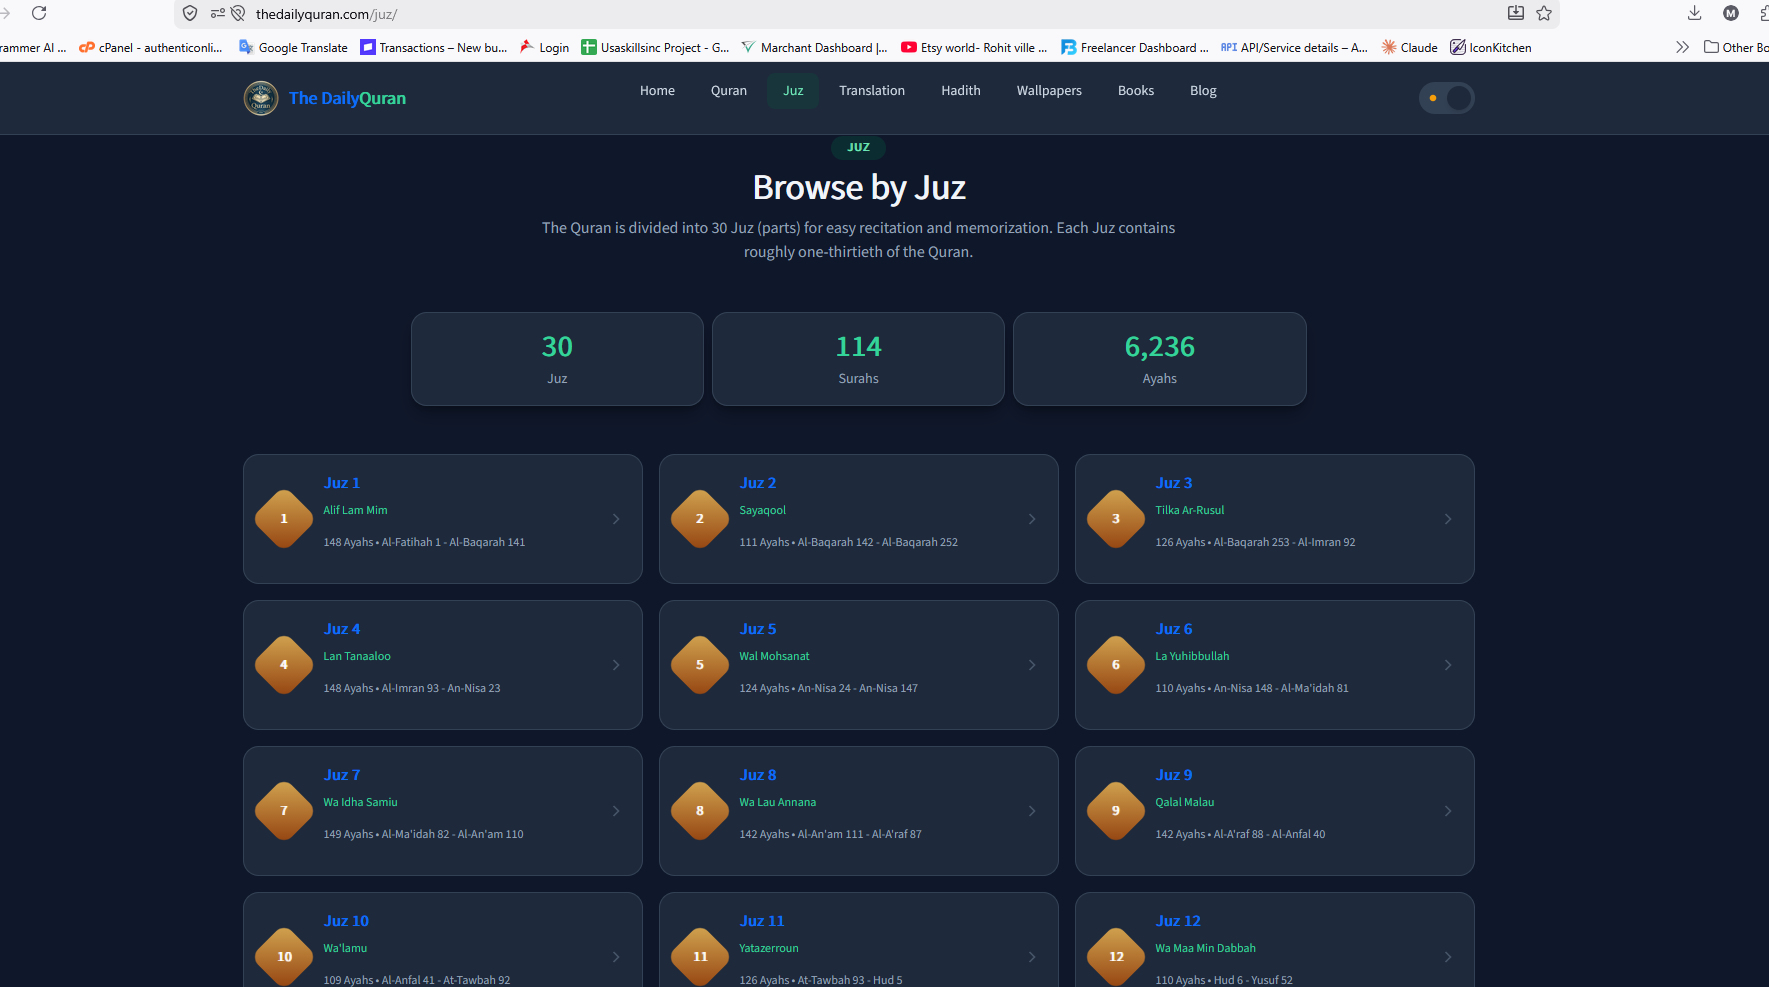The height and width of the screenshot is (987, 1769).
Task: Open Wallpapers navigation link
Action: (1049, 91)
